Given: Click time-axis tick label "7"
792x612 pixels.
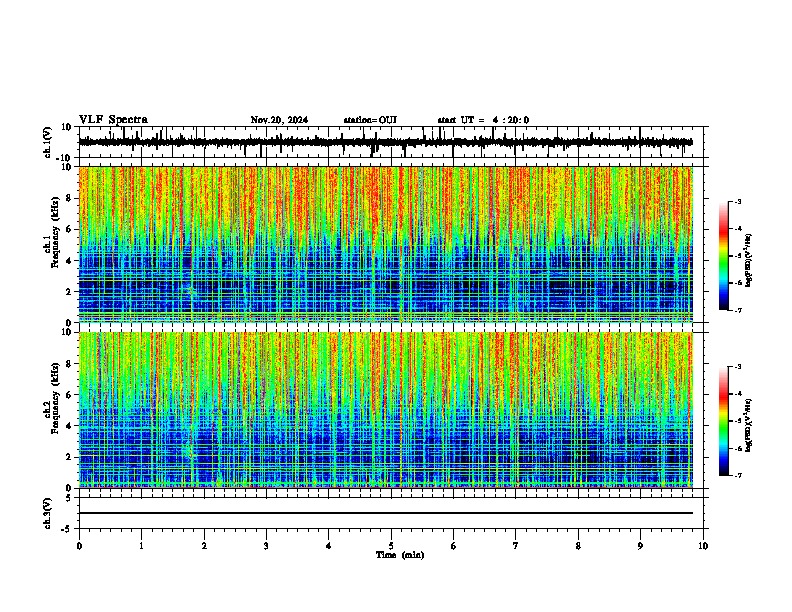Looking at the screenshot, I should point(516,546).
